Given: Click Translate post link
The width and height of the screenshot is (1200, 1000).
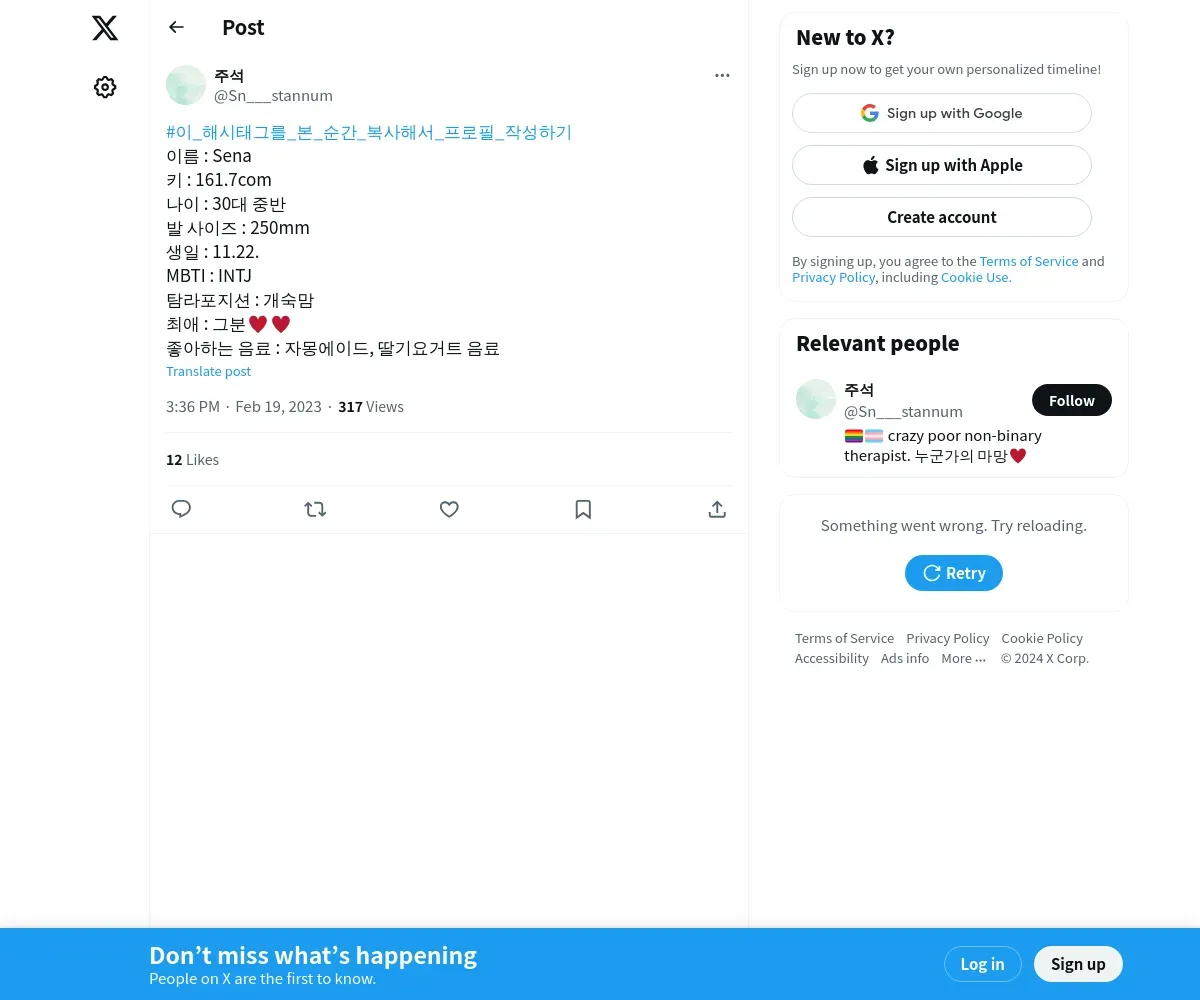Looking at the screenshot, I should coord(208,371).
